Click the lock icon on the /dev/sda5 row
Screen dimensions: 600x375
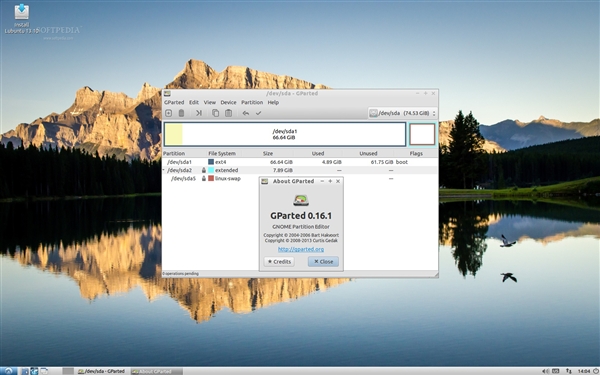coord(204,179)
